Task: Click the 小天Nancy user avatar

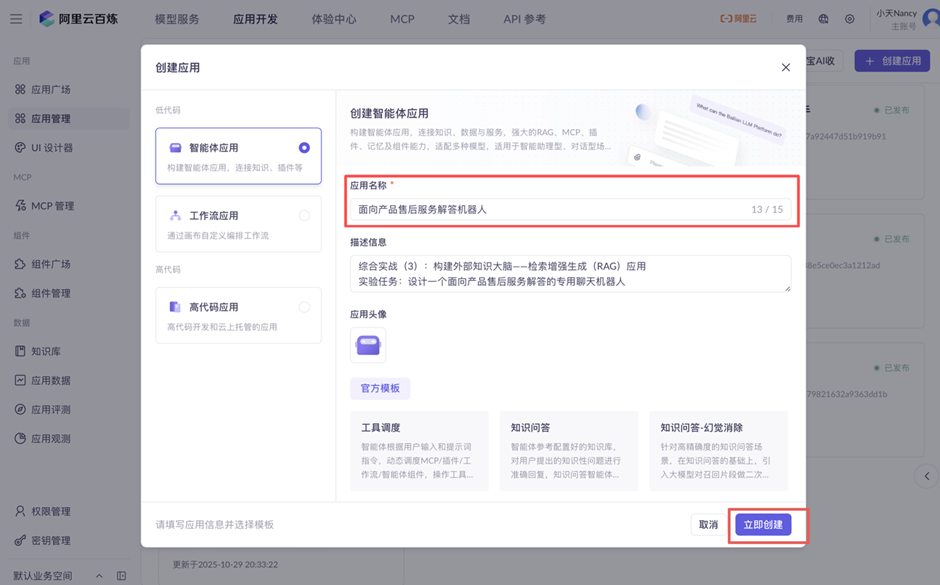Action: pyautogui.click(x=931, y=18)
